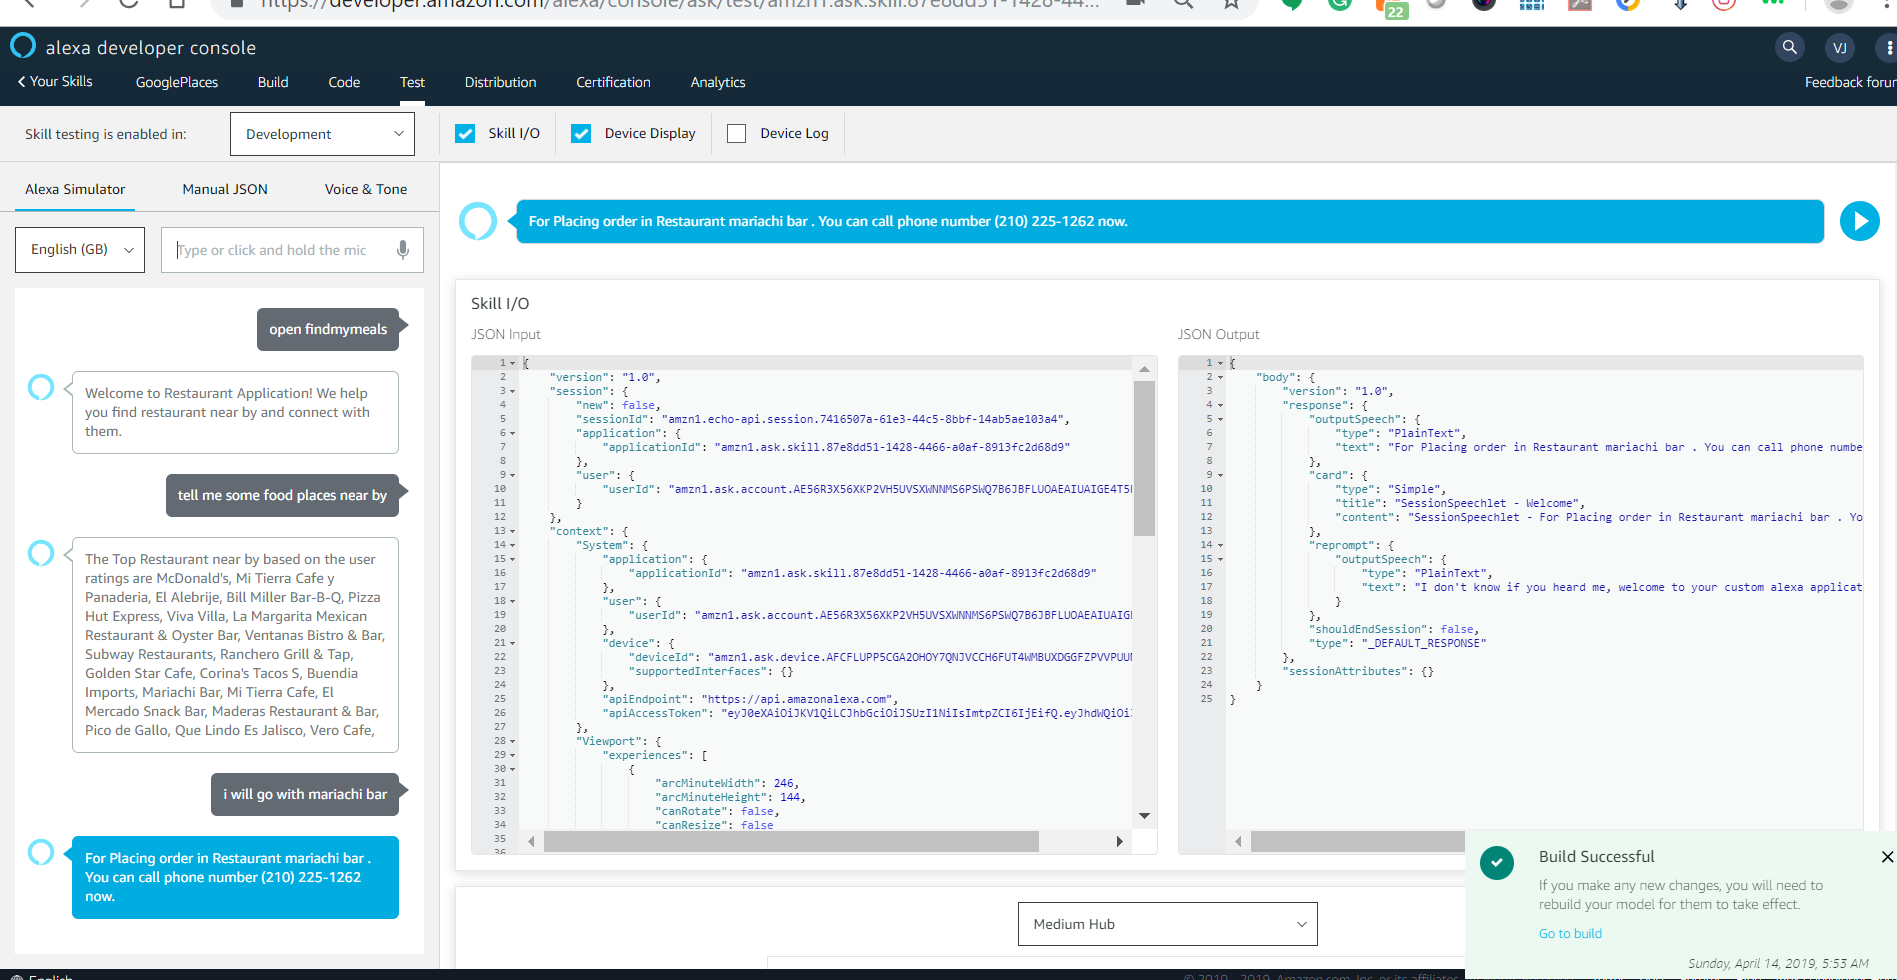Collapse line 6 "application" in JSON Input
The height and width of the screenshot is (980, 1897).
click(513, 433)
